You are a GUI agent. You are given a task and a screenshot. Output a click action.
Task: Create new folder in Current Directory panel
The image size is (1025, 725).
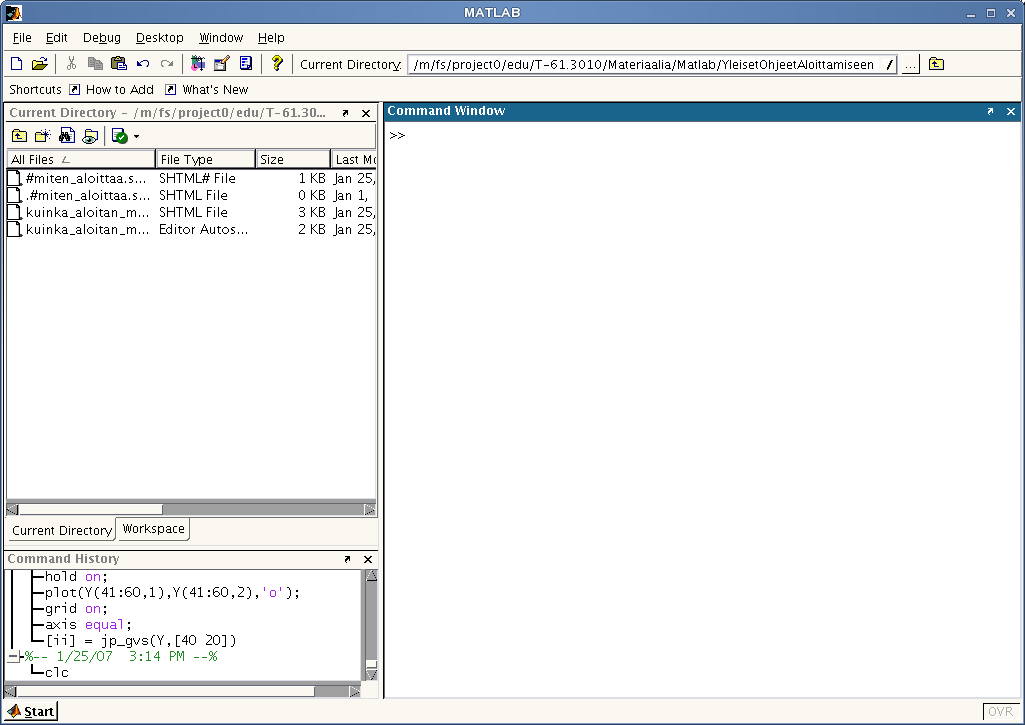point(42,136)
